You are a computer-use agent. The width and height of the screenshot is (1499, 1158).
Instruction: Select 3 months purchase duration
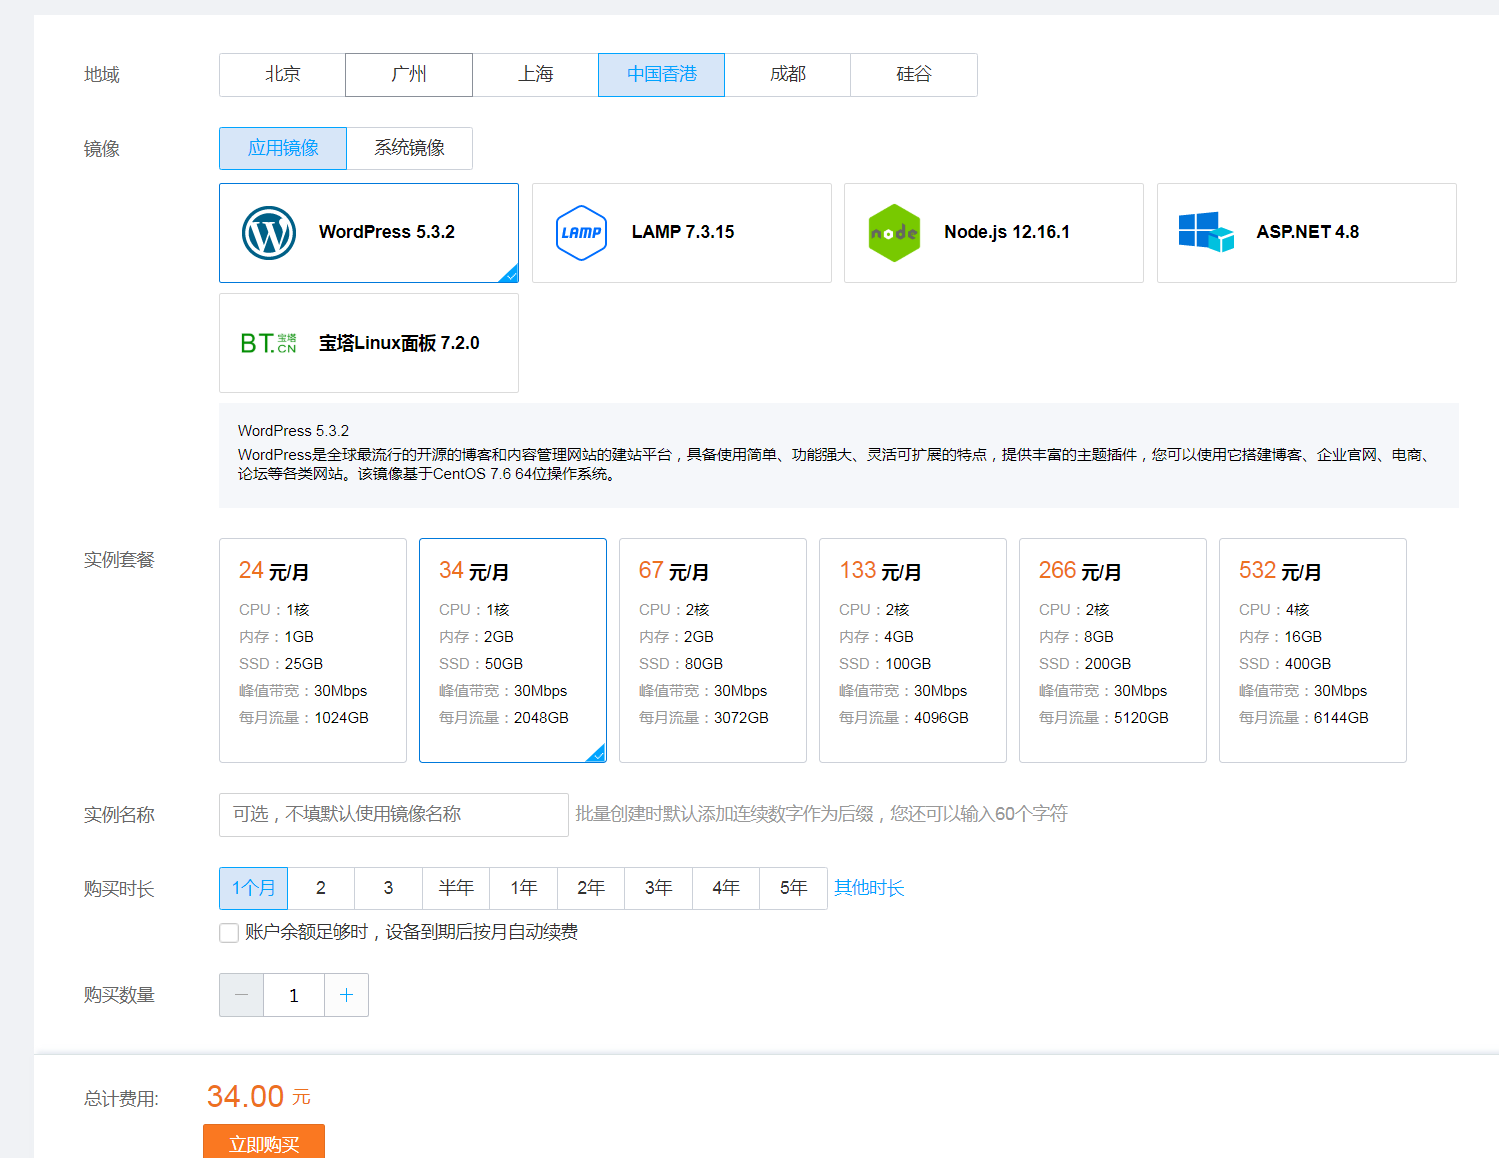pos(389,888)
